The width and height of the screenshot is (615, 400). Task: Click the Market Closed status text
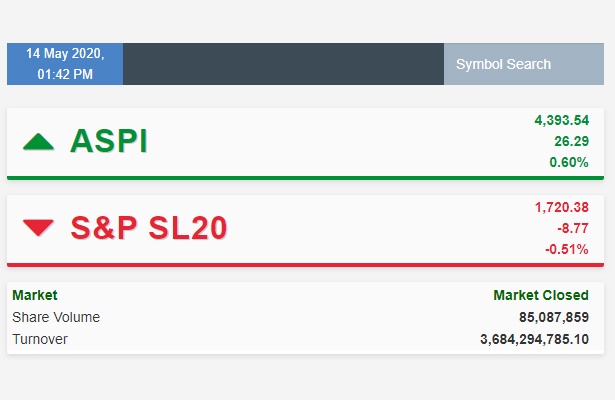coord(541,295)
